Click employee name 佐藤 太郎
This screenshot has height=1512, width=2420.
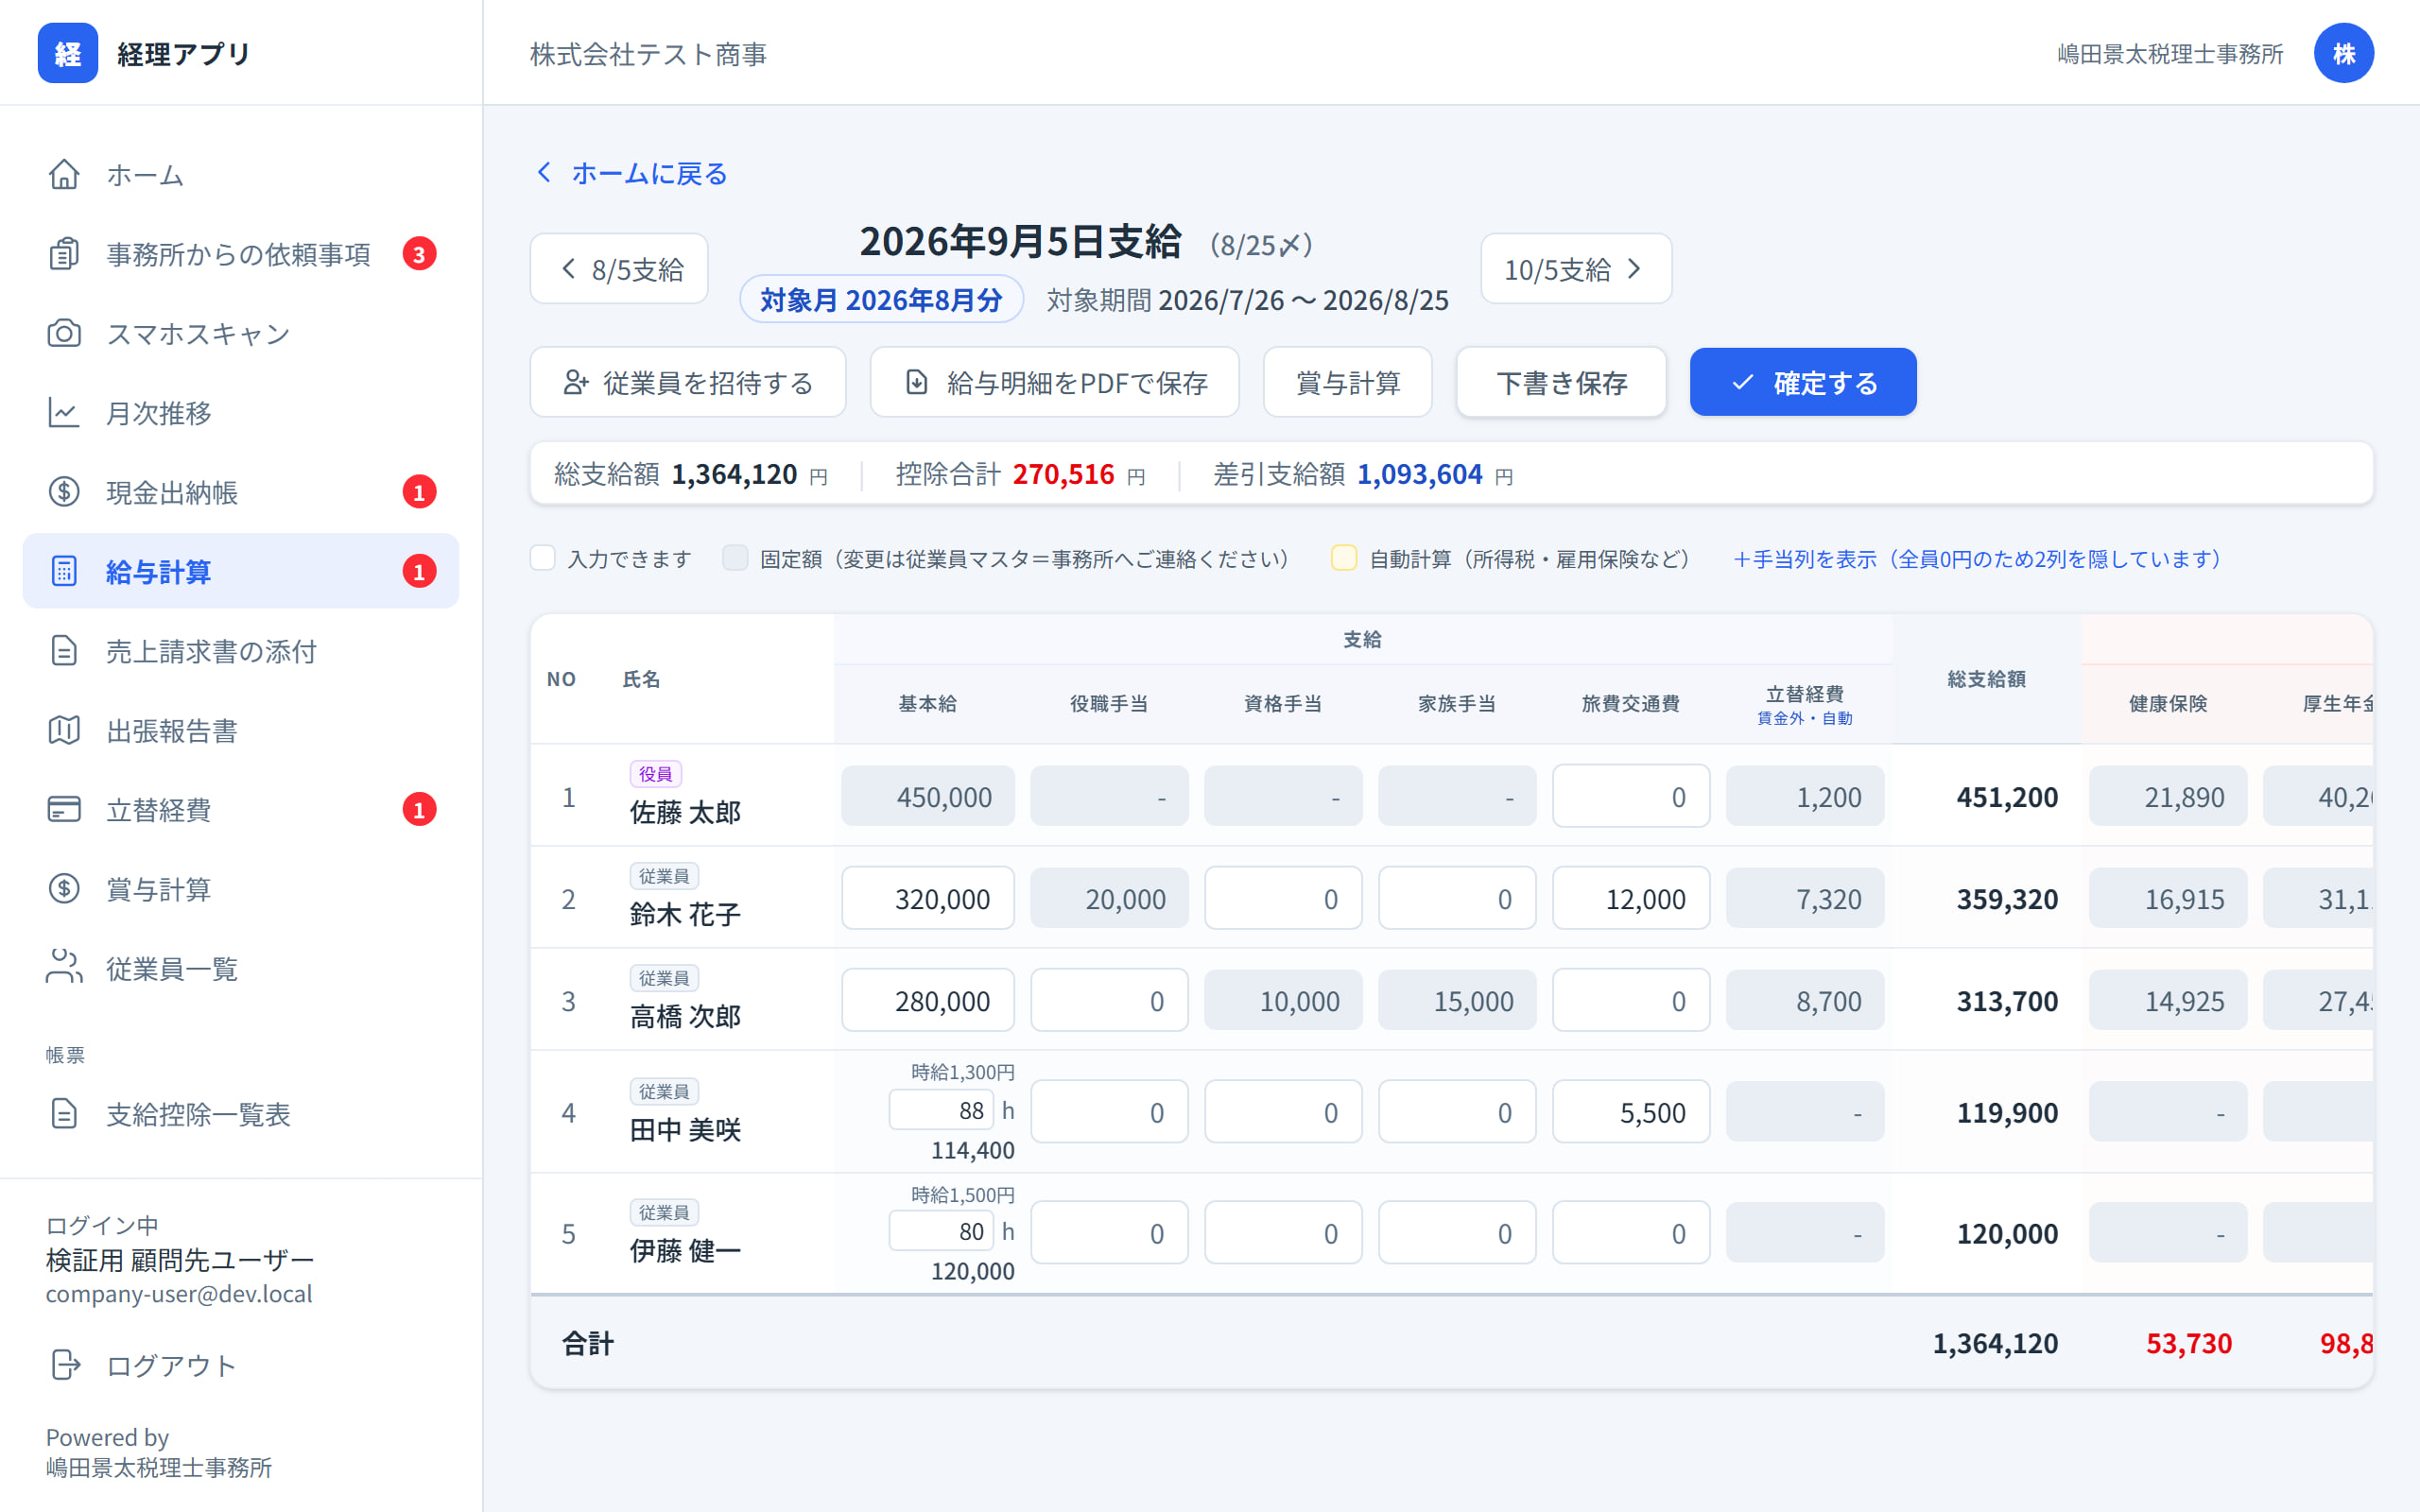click(x=685, y=812)
